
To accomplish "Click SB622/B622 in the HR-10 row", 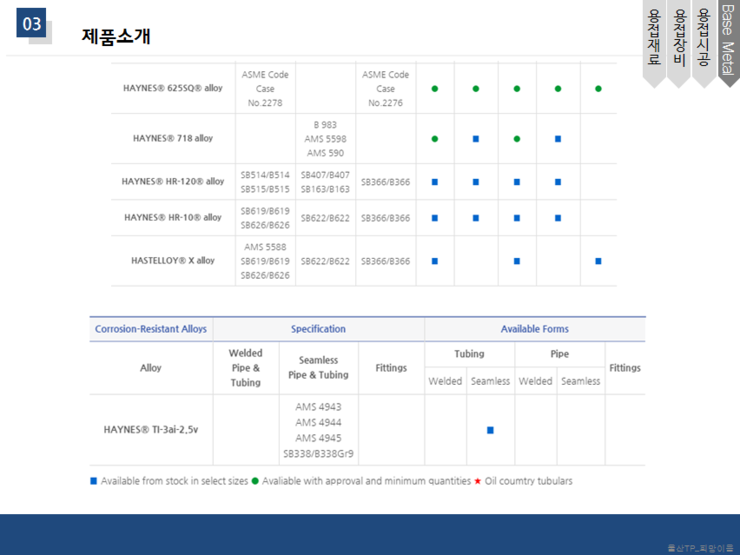I will [x=325, y=218].
